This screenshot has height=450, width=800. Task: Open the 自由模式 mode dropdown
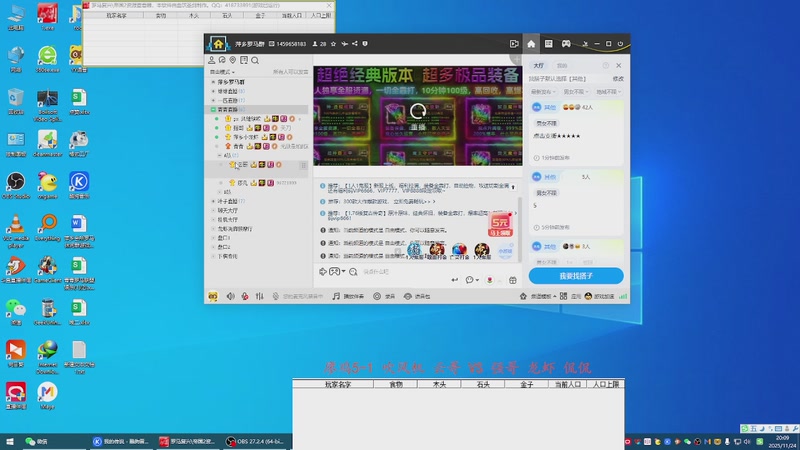(x=222, y=72)
